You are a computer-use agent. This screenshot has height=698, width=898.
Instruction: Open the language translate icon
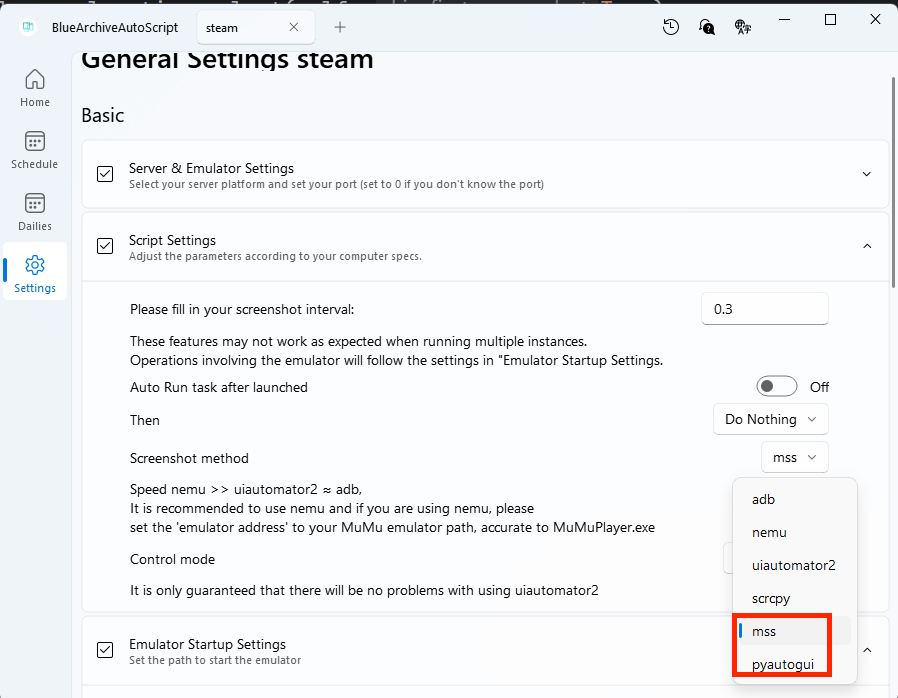click(x=743, y=27)
